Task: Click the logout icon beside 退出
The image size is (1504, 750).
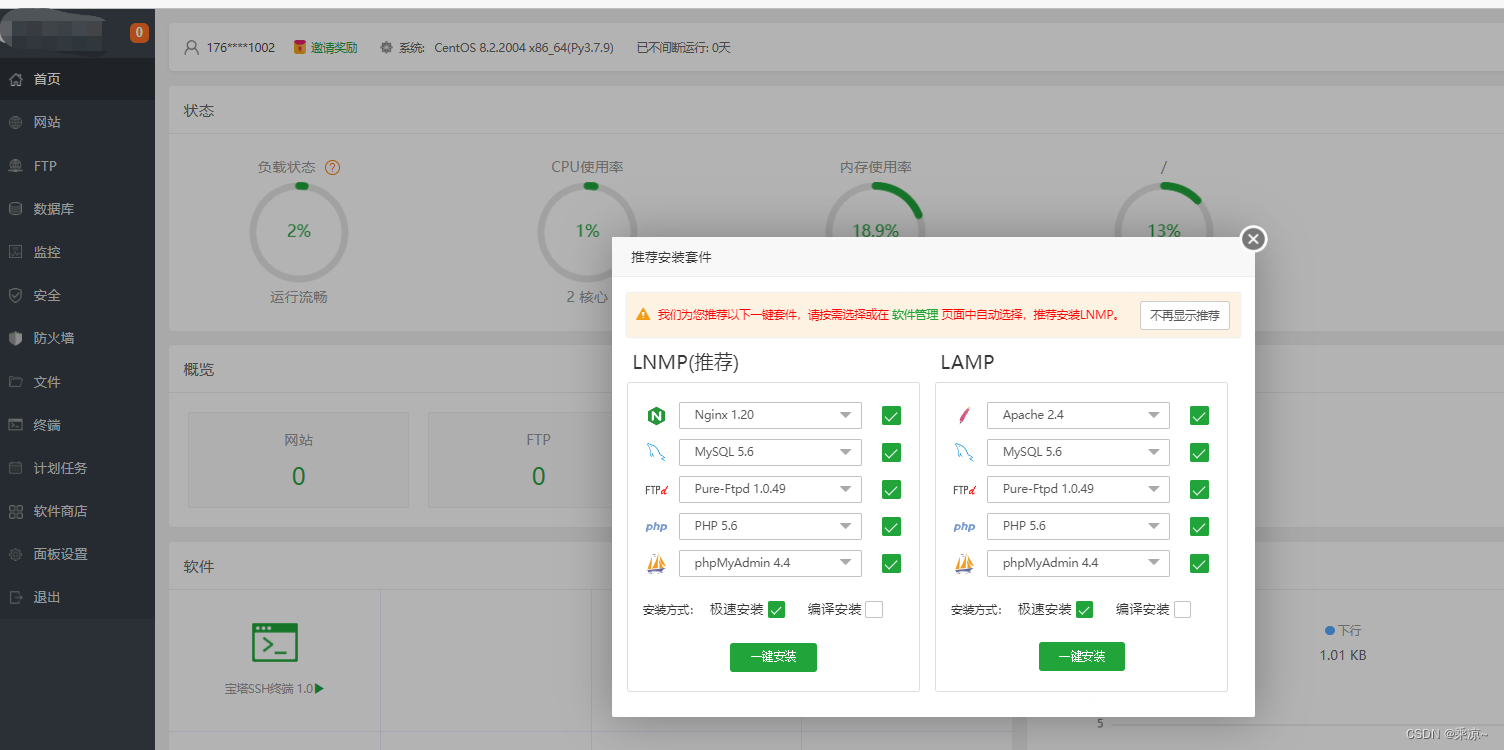Action: (15, 597)
